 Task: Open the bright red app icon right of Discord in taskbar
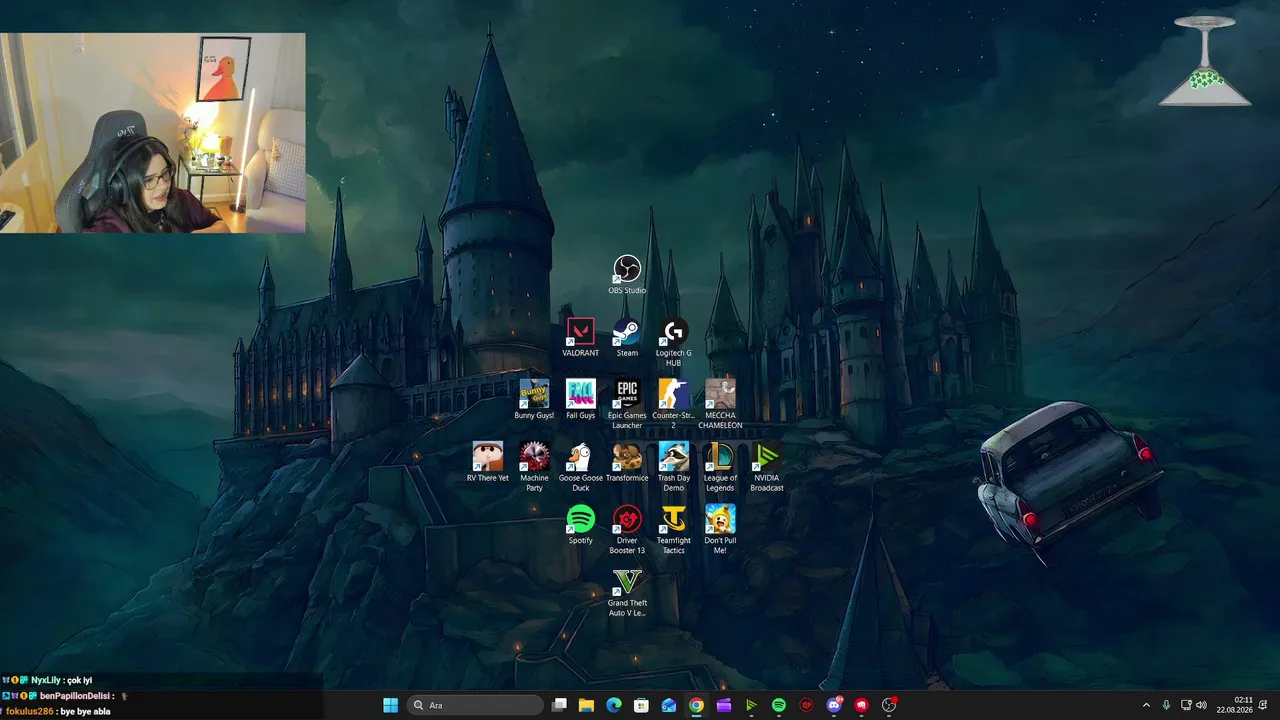click(x=861, y=705)
